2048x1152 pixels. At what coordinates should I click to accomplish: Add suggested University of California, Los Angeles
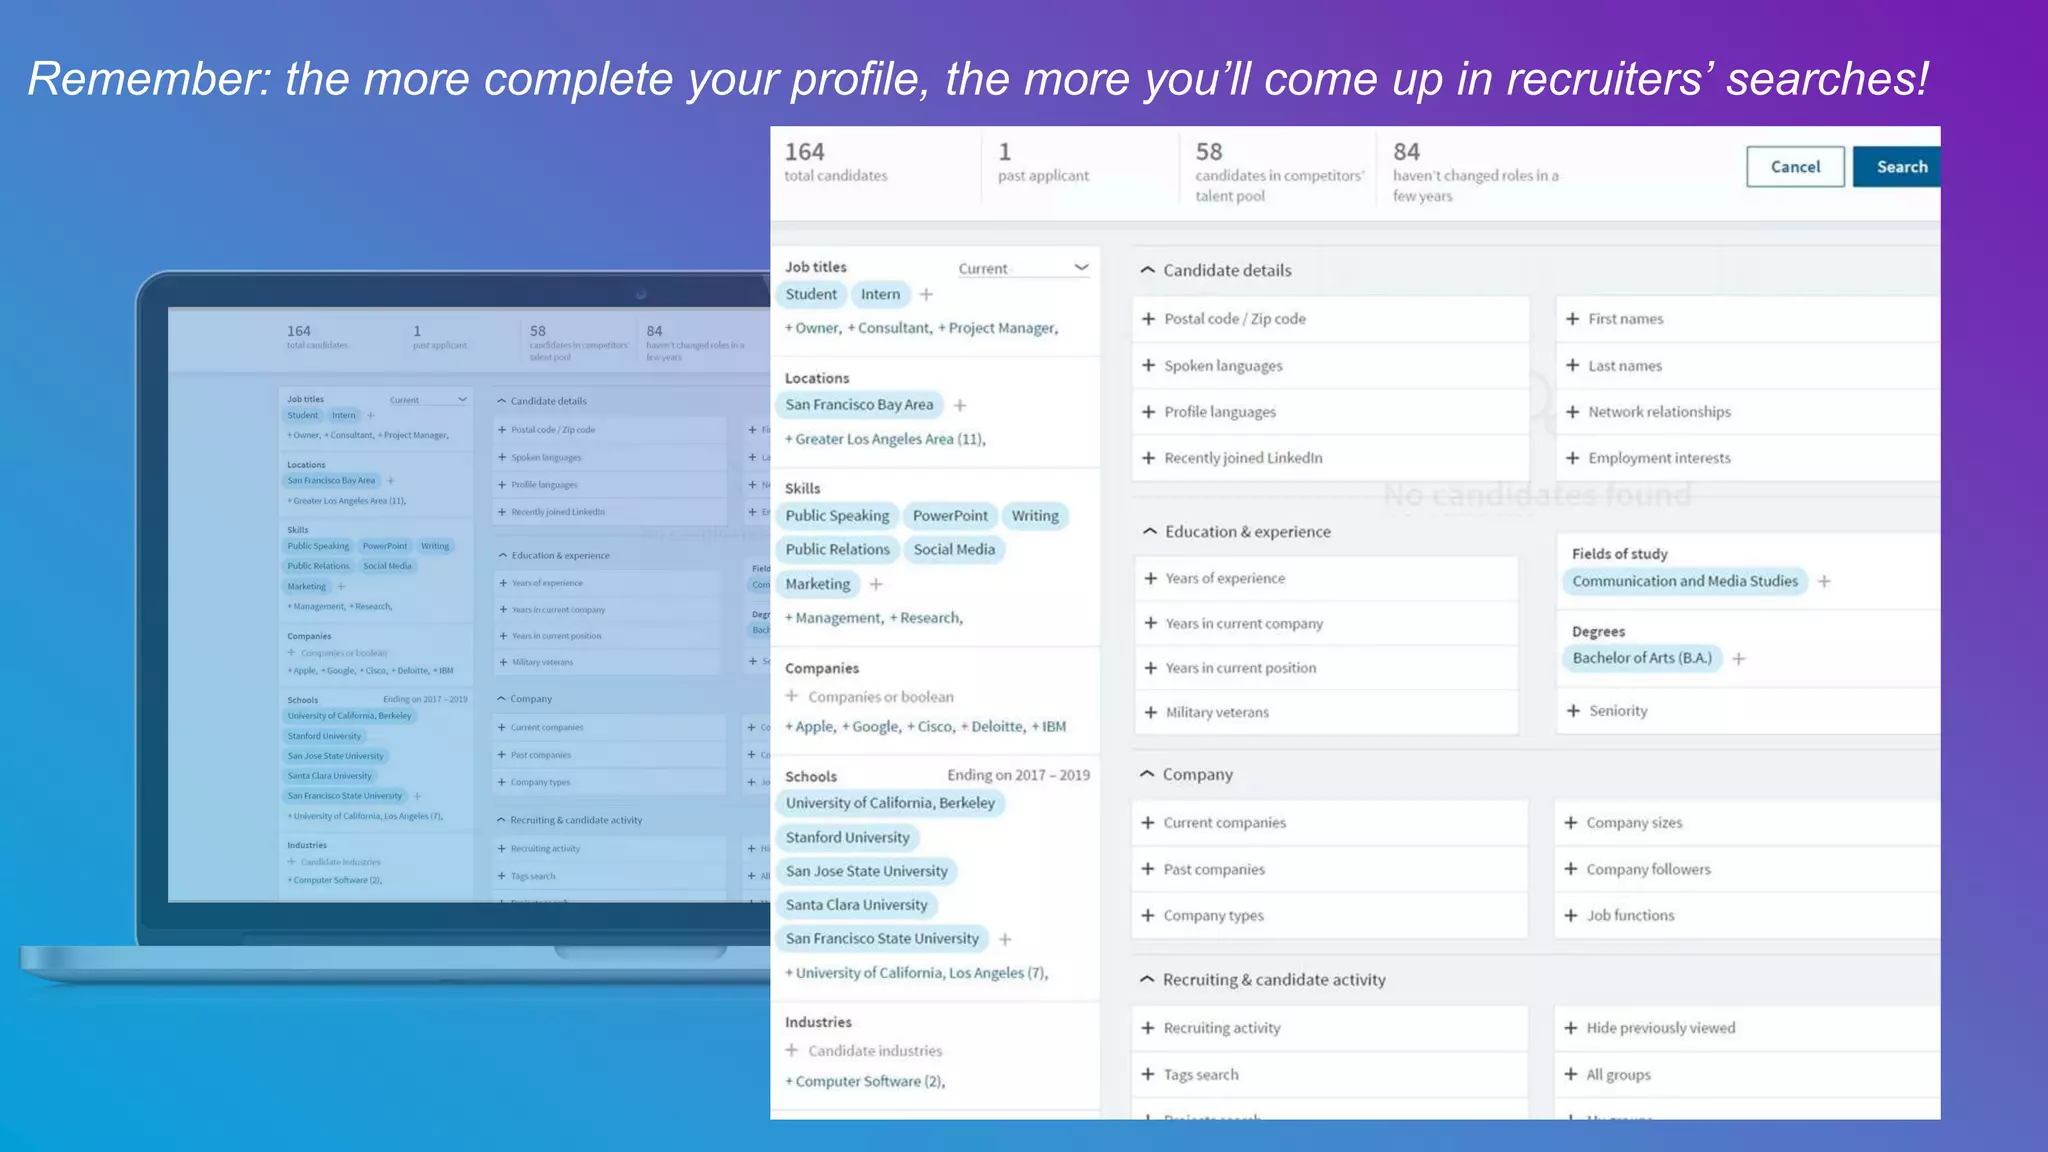pos(916,973)
